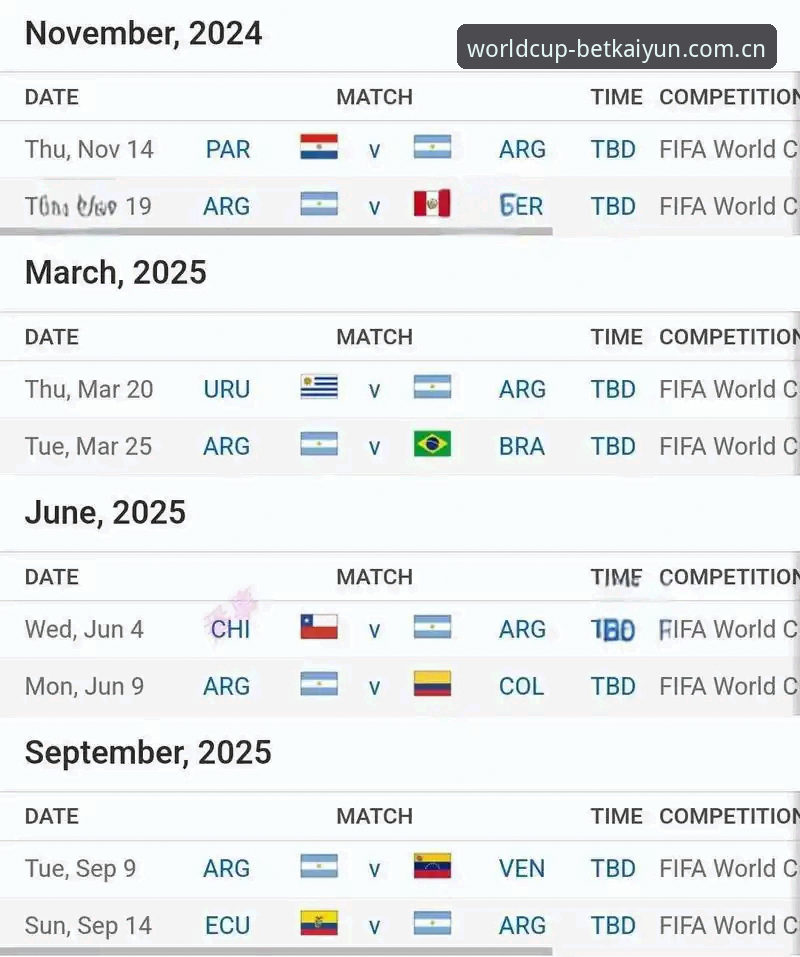Viewport: 800px width, 957px height.
Task: Open URU team link on Mar 20
Action: (x=226, y=389)
